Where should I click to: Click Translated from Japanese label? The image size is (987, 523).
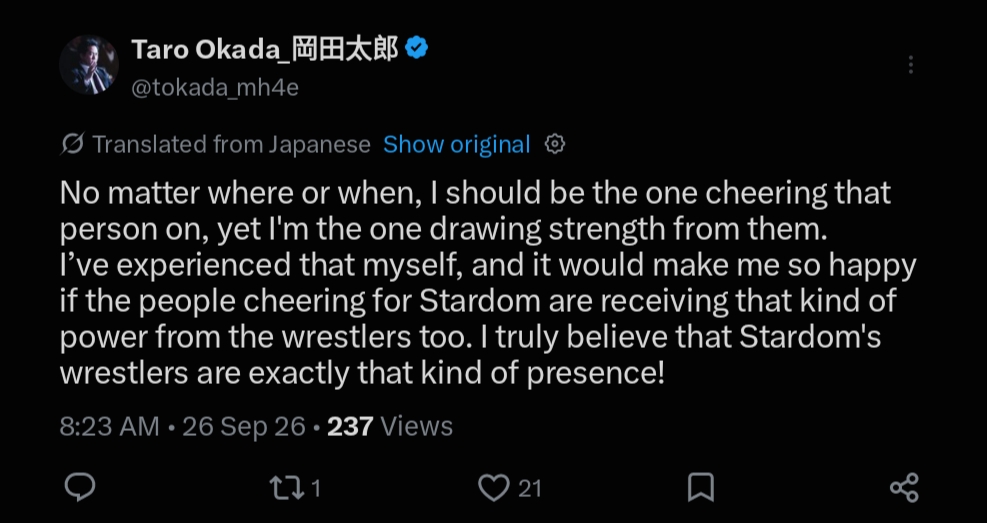point(232,144)
